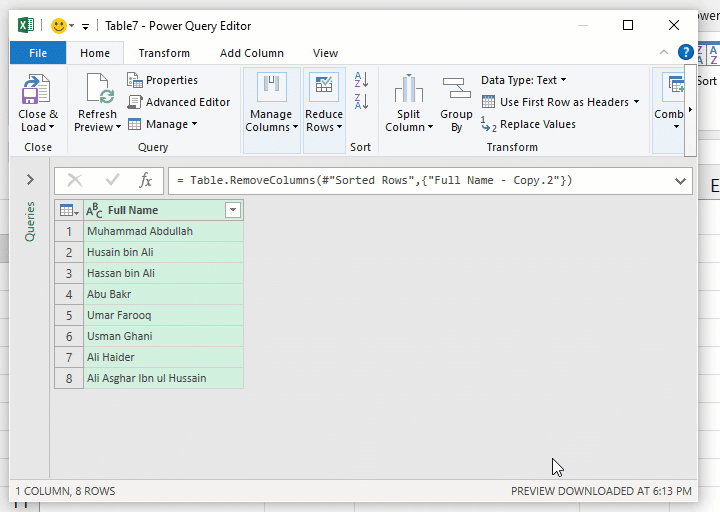
Task: Click row number 1
Action: click(69, 231)
